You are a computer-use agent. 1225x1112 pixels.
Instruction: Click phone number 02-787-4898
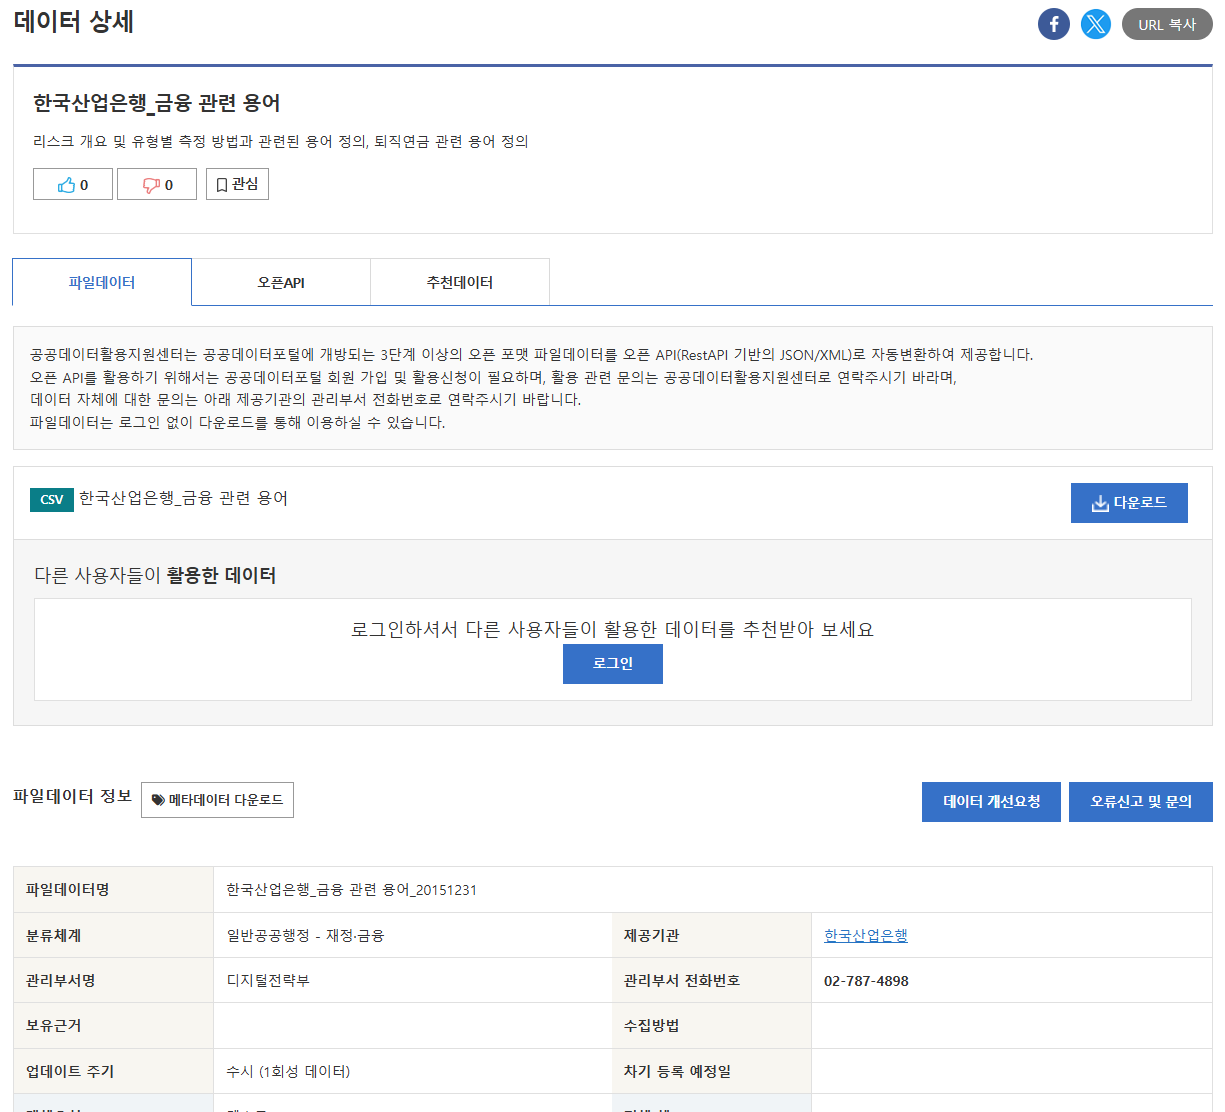(x=866, y=981)
